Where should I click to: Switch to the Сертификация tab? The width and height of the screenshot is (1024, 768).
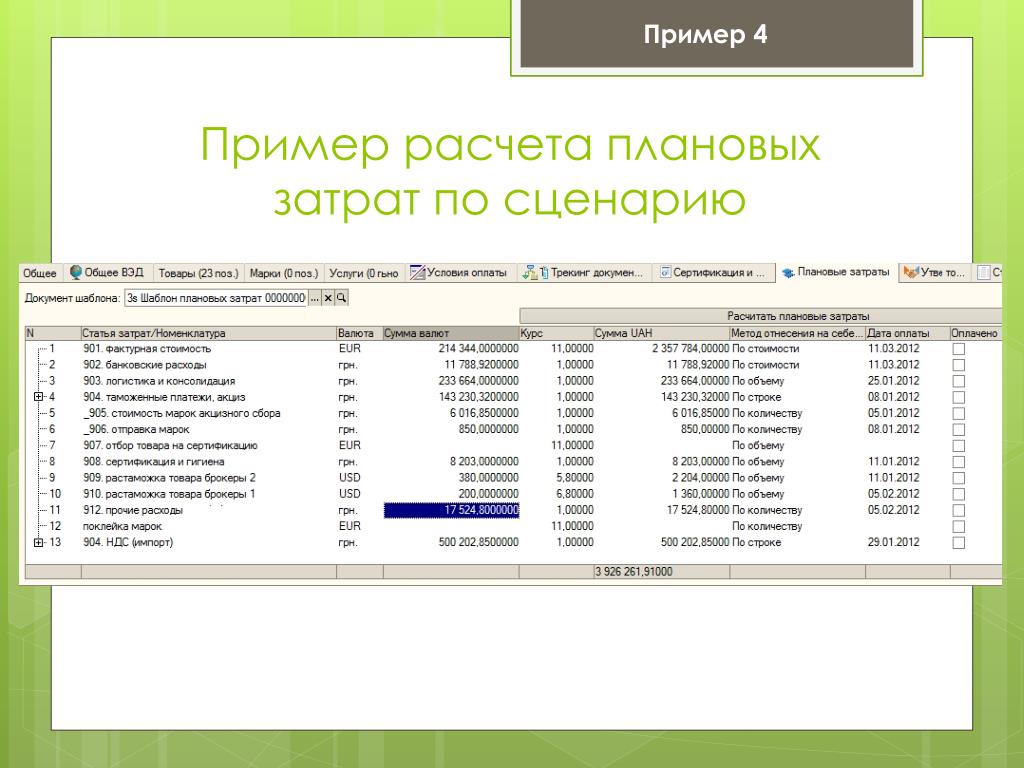pyautogui.click(x=712, y=272)
